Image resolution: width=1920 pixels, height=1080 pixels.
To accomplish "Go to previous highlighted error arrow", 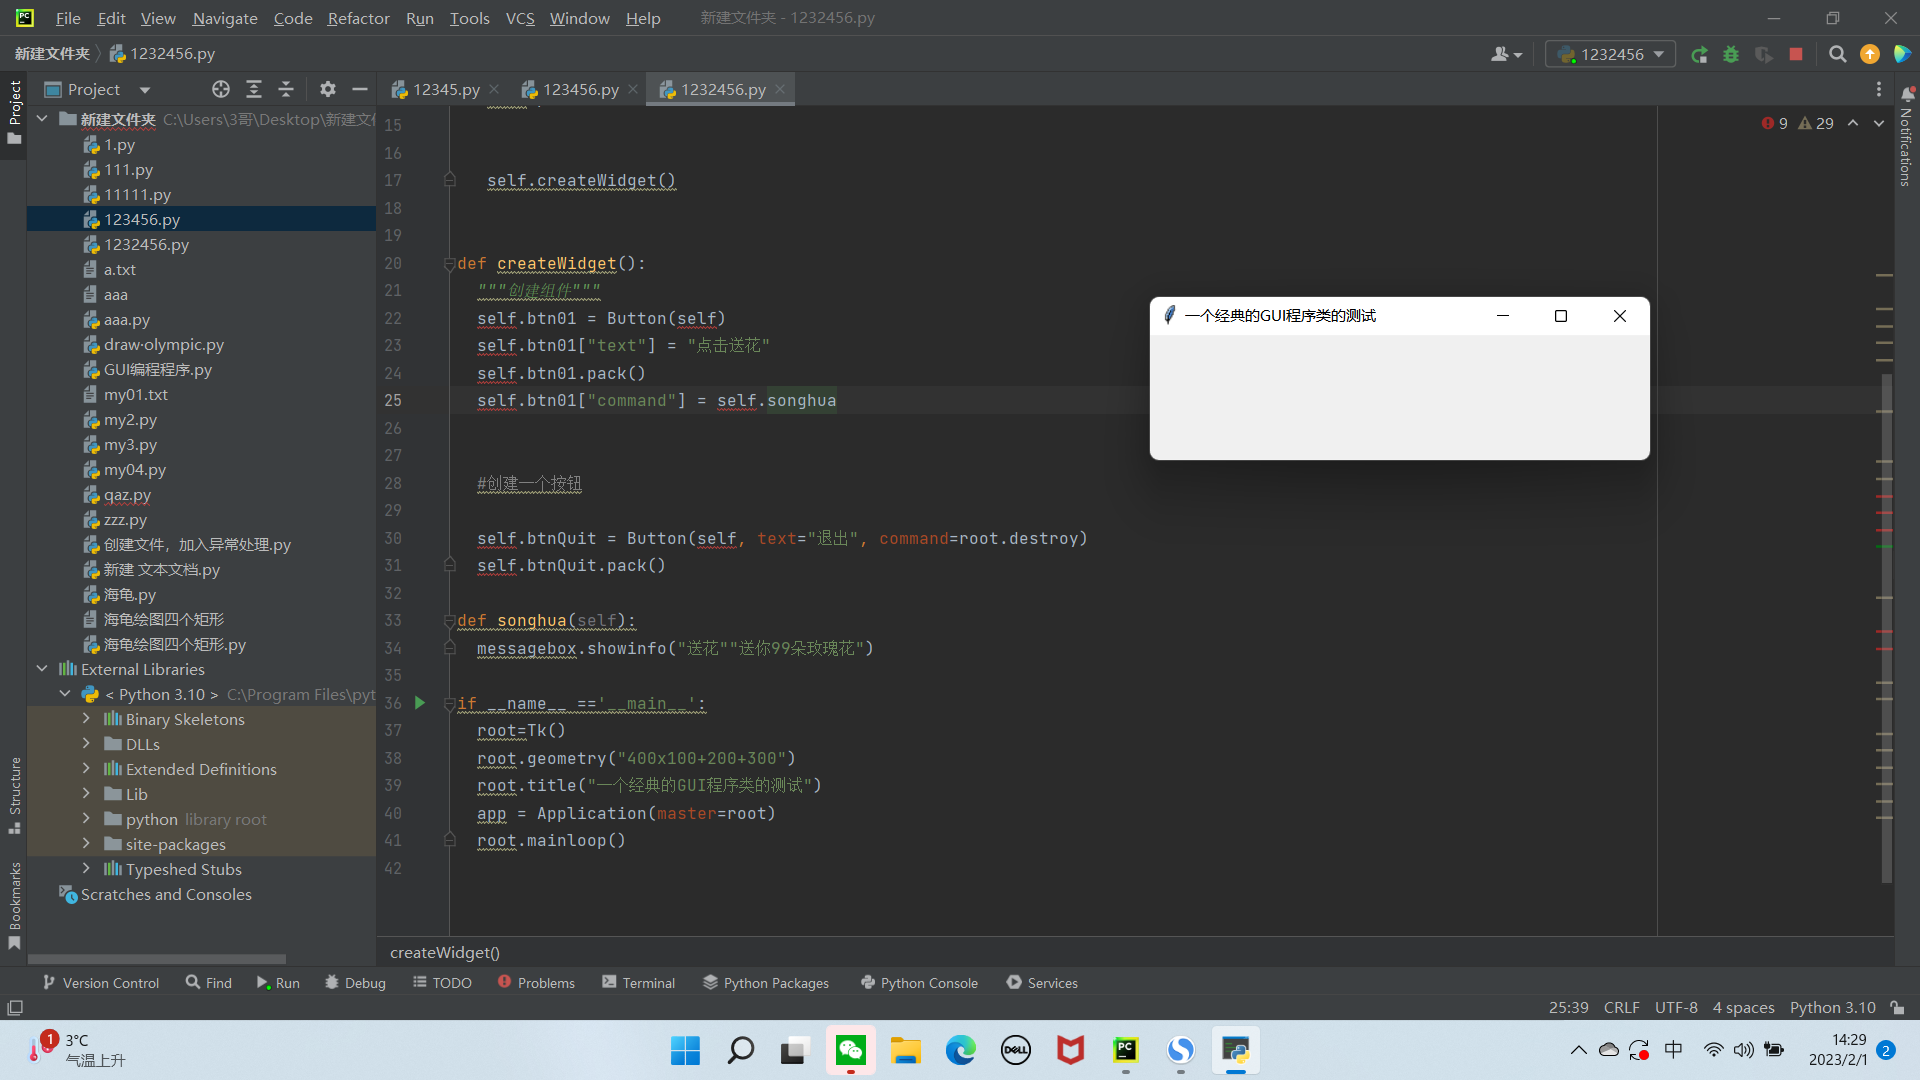I will point(1853,123).
